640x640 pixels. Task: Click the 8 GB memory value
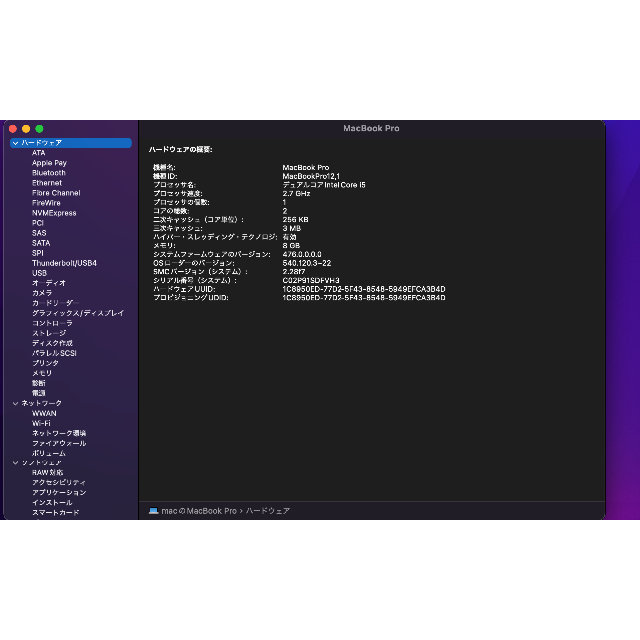(291, 246)
